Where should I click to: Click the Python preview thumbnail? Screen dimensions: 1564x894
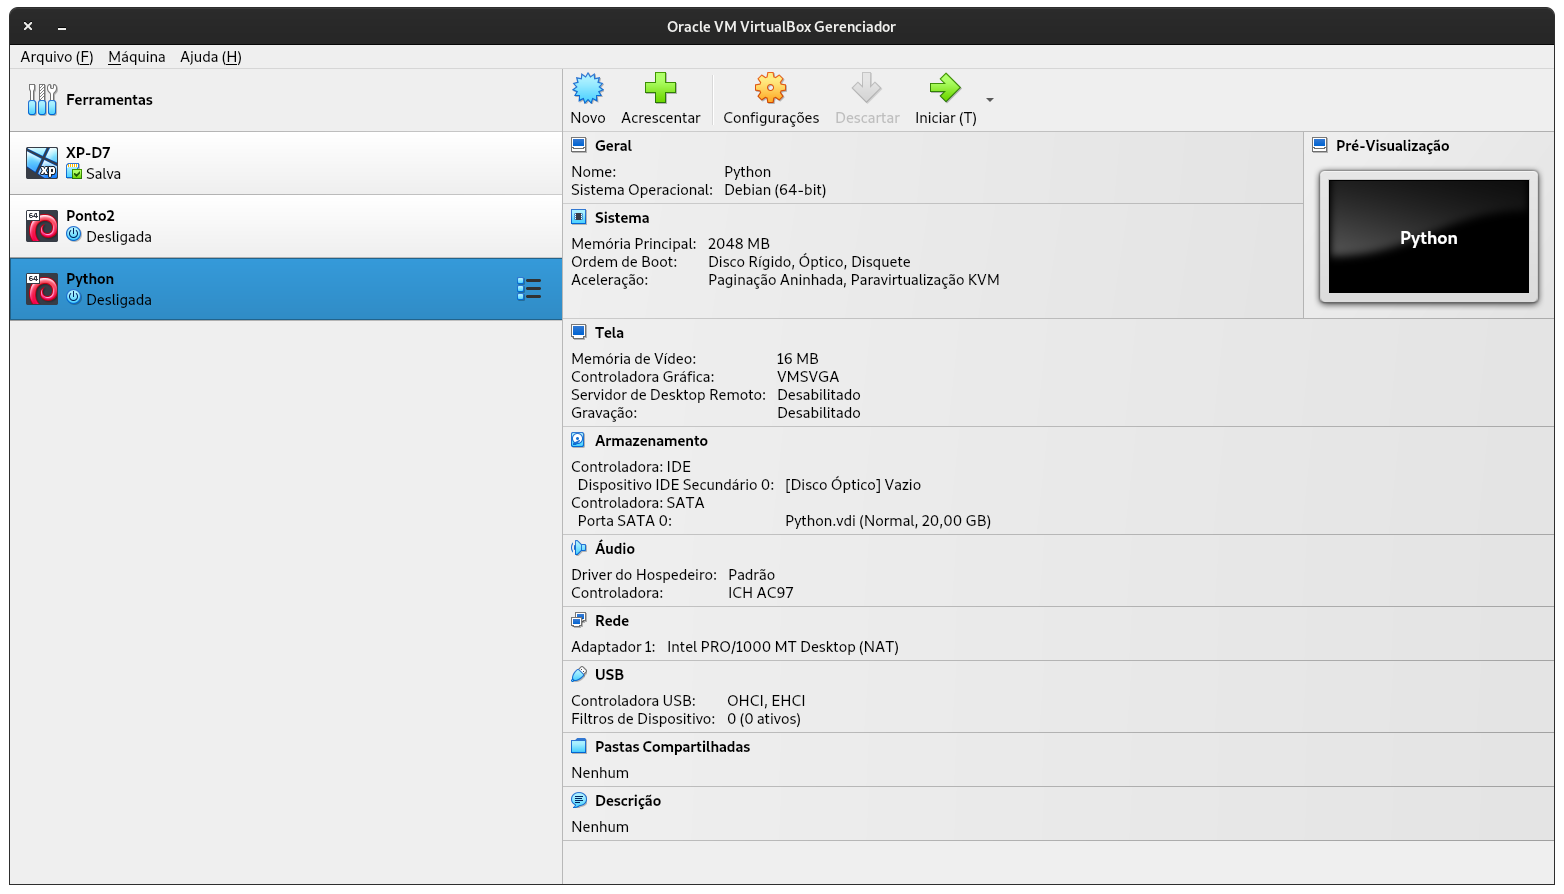[x=1429, y=237]
